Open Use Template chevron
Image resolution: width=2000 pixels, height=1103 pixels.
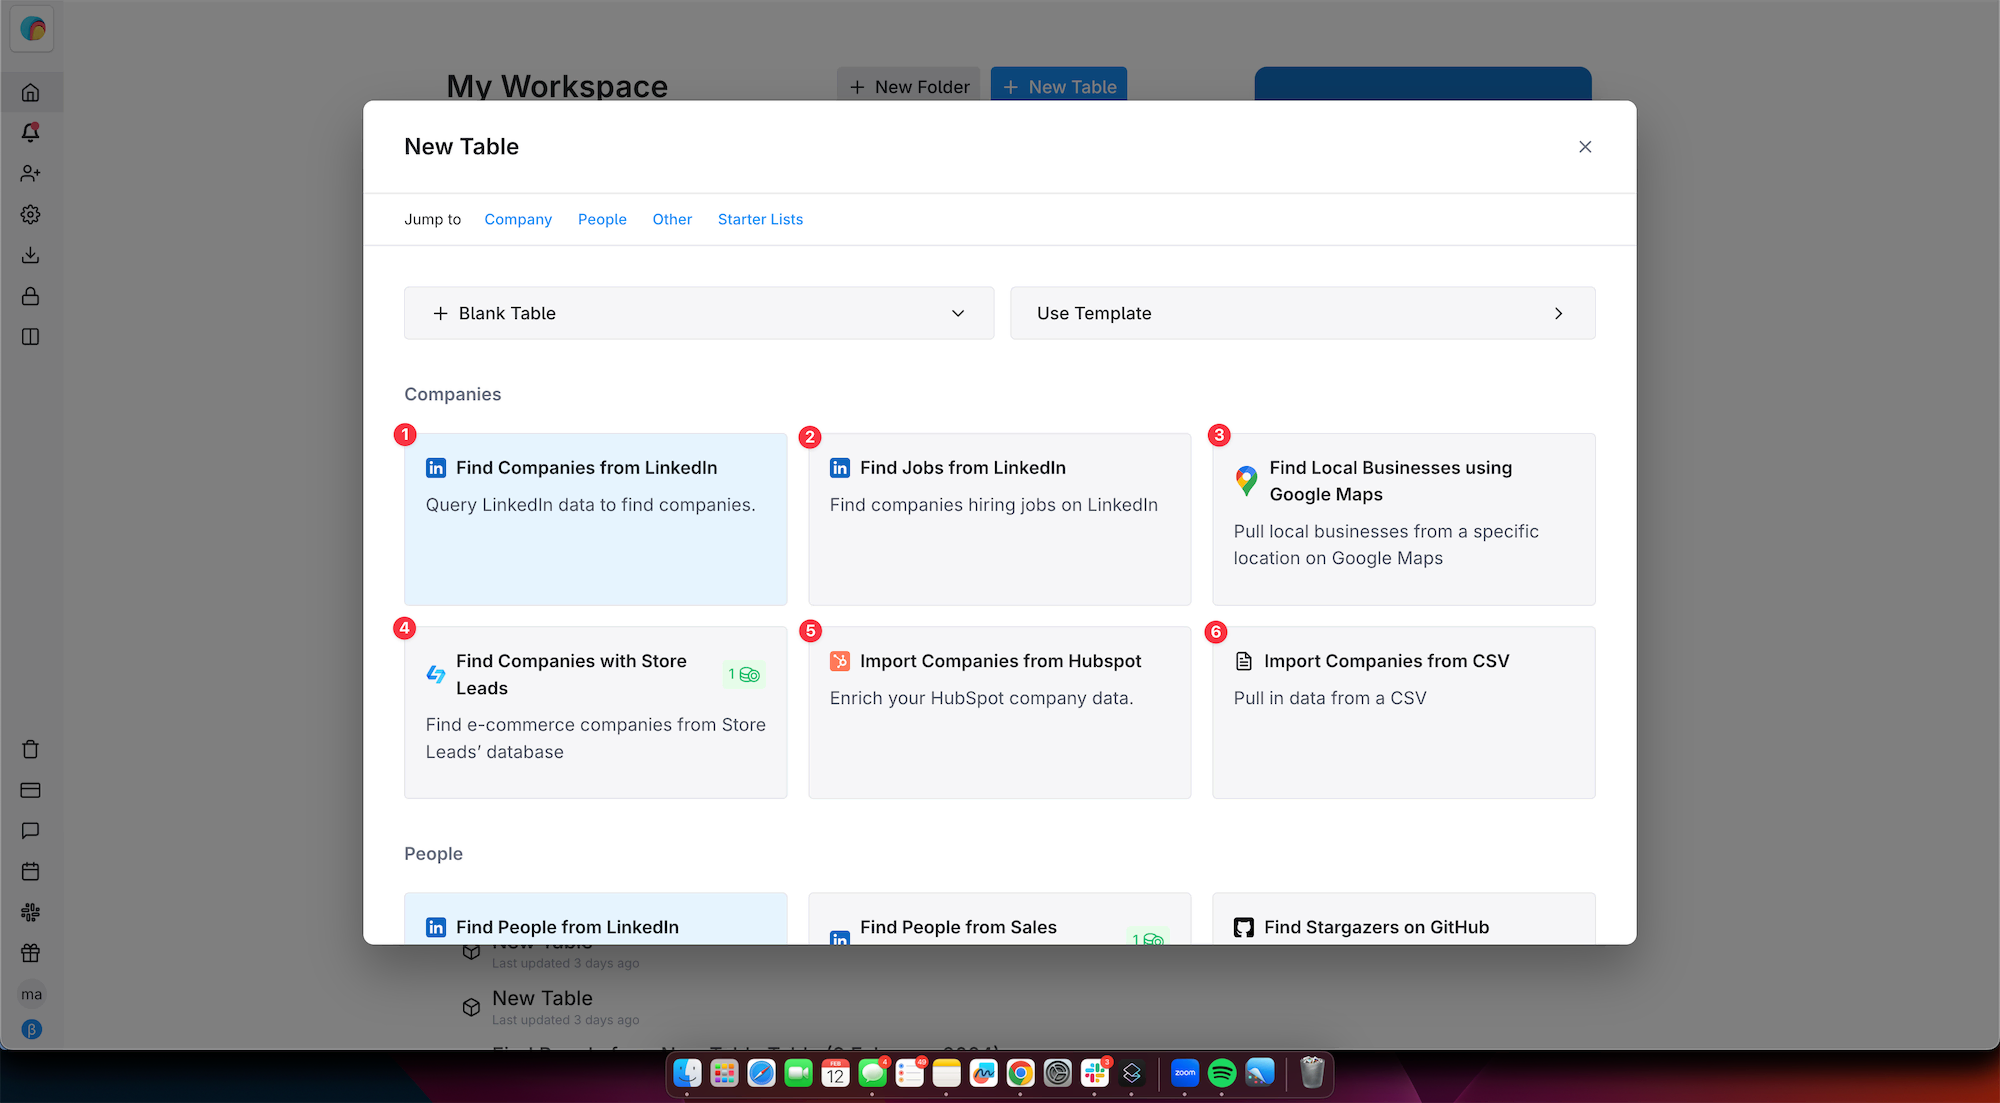pyautogui.click(x=1557, y=313)
